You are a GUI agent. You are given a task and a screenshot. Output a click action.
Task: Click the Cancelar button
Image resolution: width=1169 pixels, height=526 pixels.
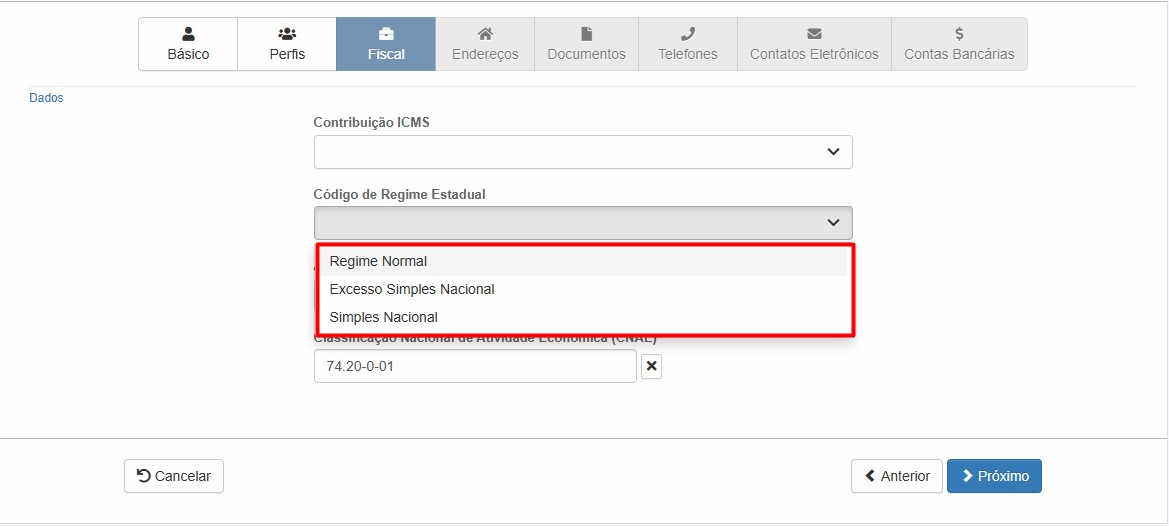point(174,476)
